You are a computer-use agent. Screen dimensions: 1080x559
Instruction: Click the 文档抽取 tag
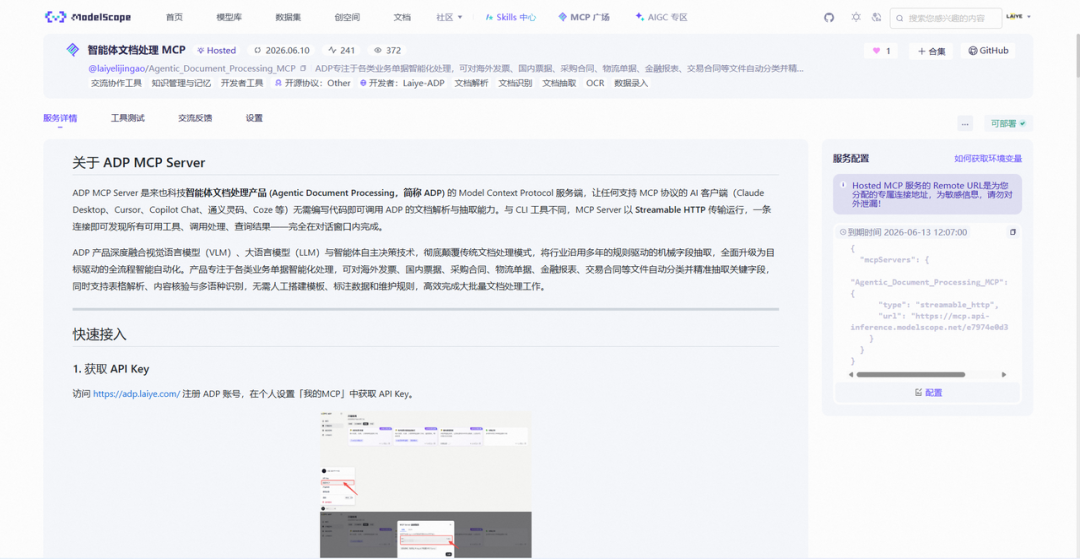[x=559, y=83]
